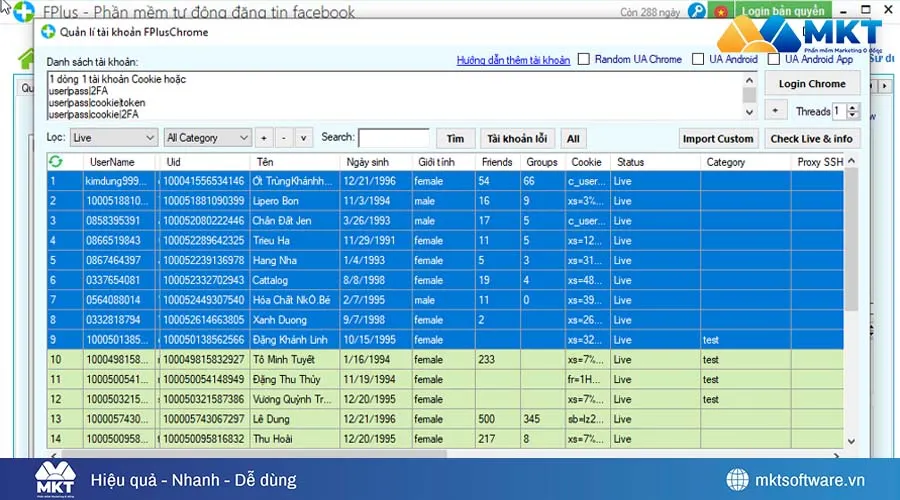Screen dimensions: 900x500
Task: Click the Login bản quyền button
Action: point(782,11)
